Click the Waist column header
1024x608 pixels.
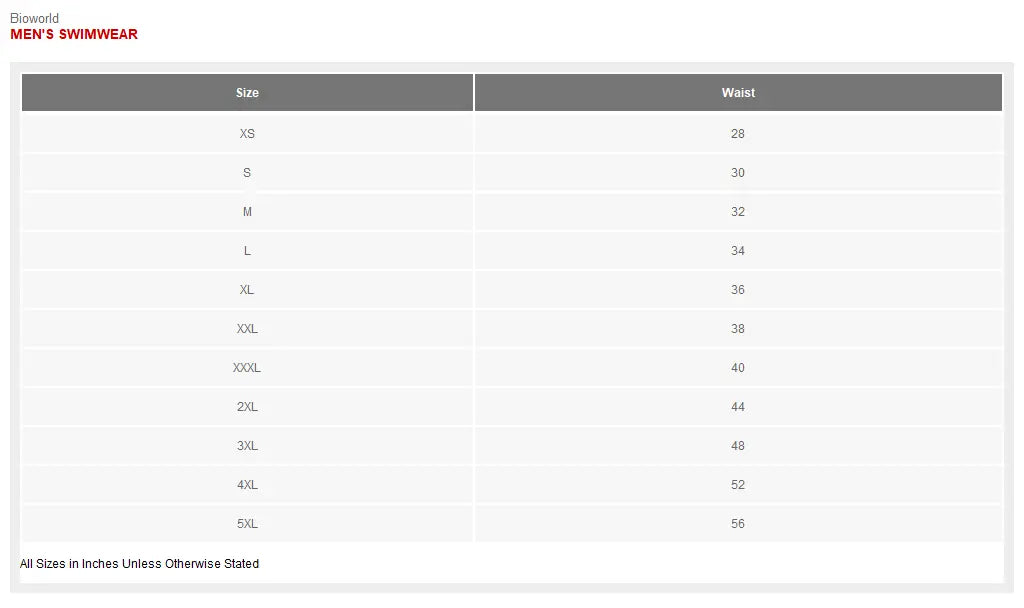[738, 93]
